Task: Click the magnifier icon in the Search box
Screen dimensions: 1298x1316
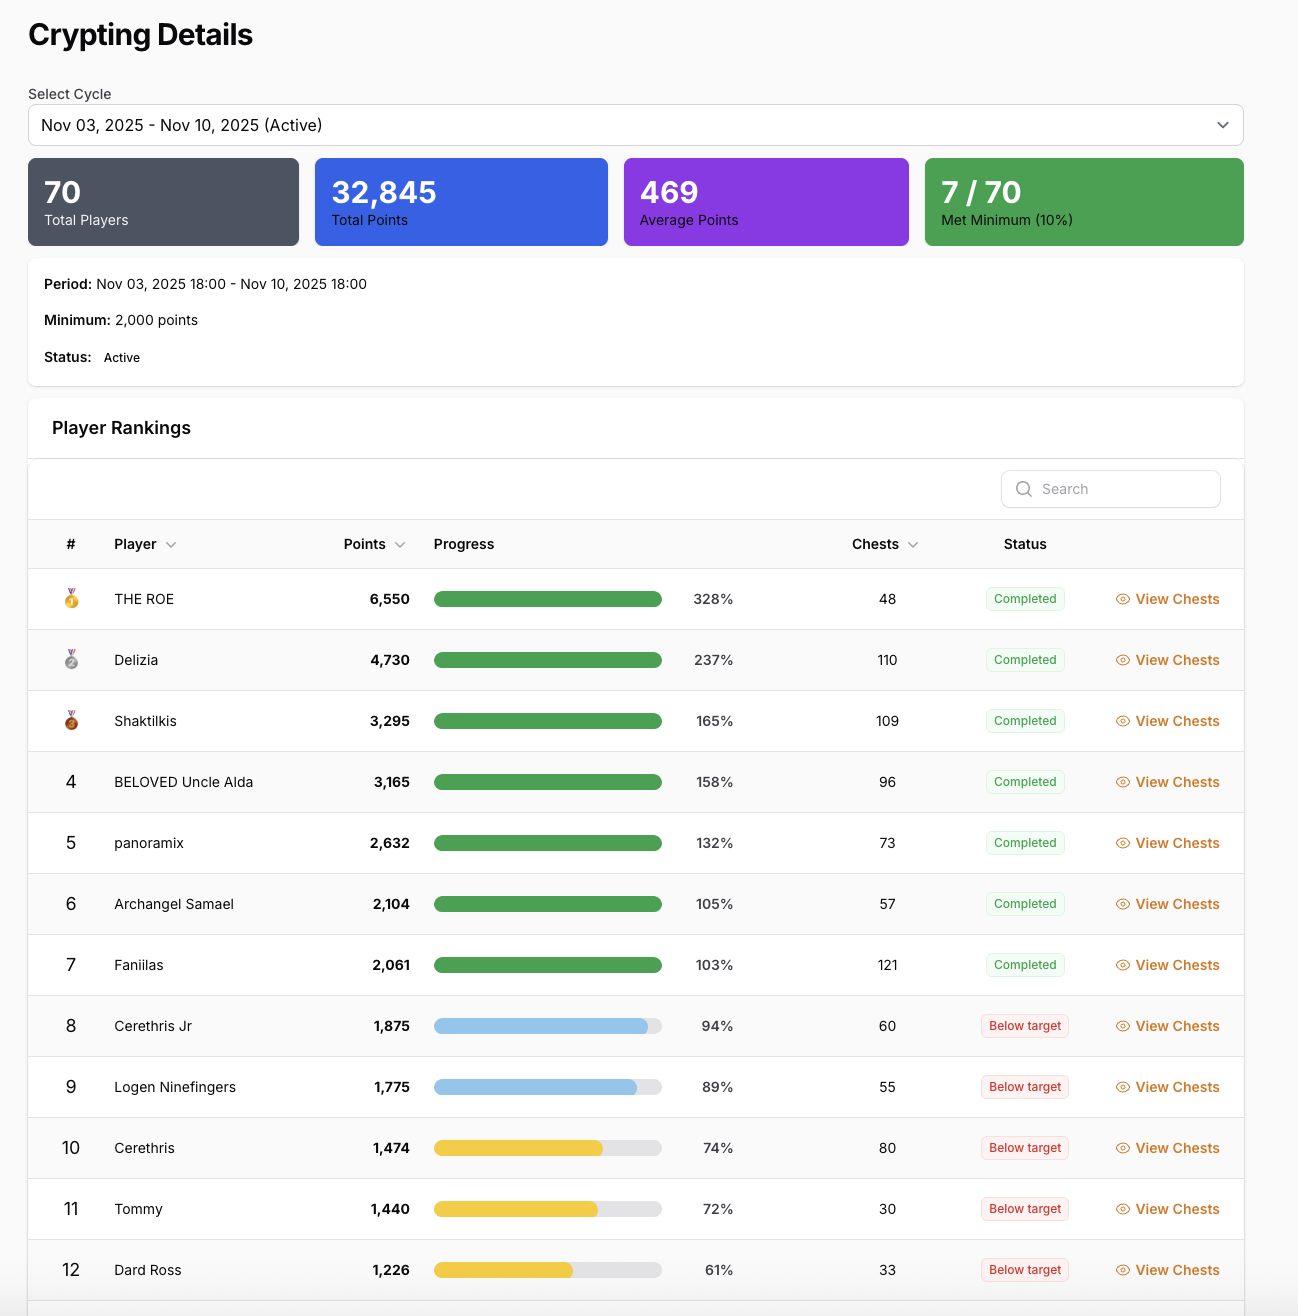Action: pos(1024,489)
